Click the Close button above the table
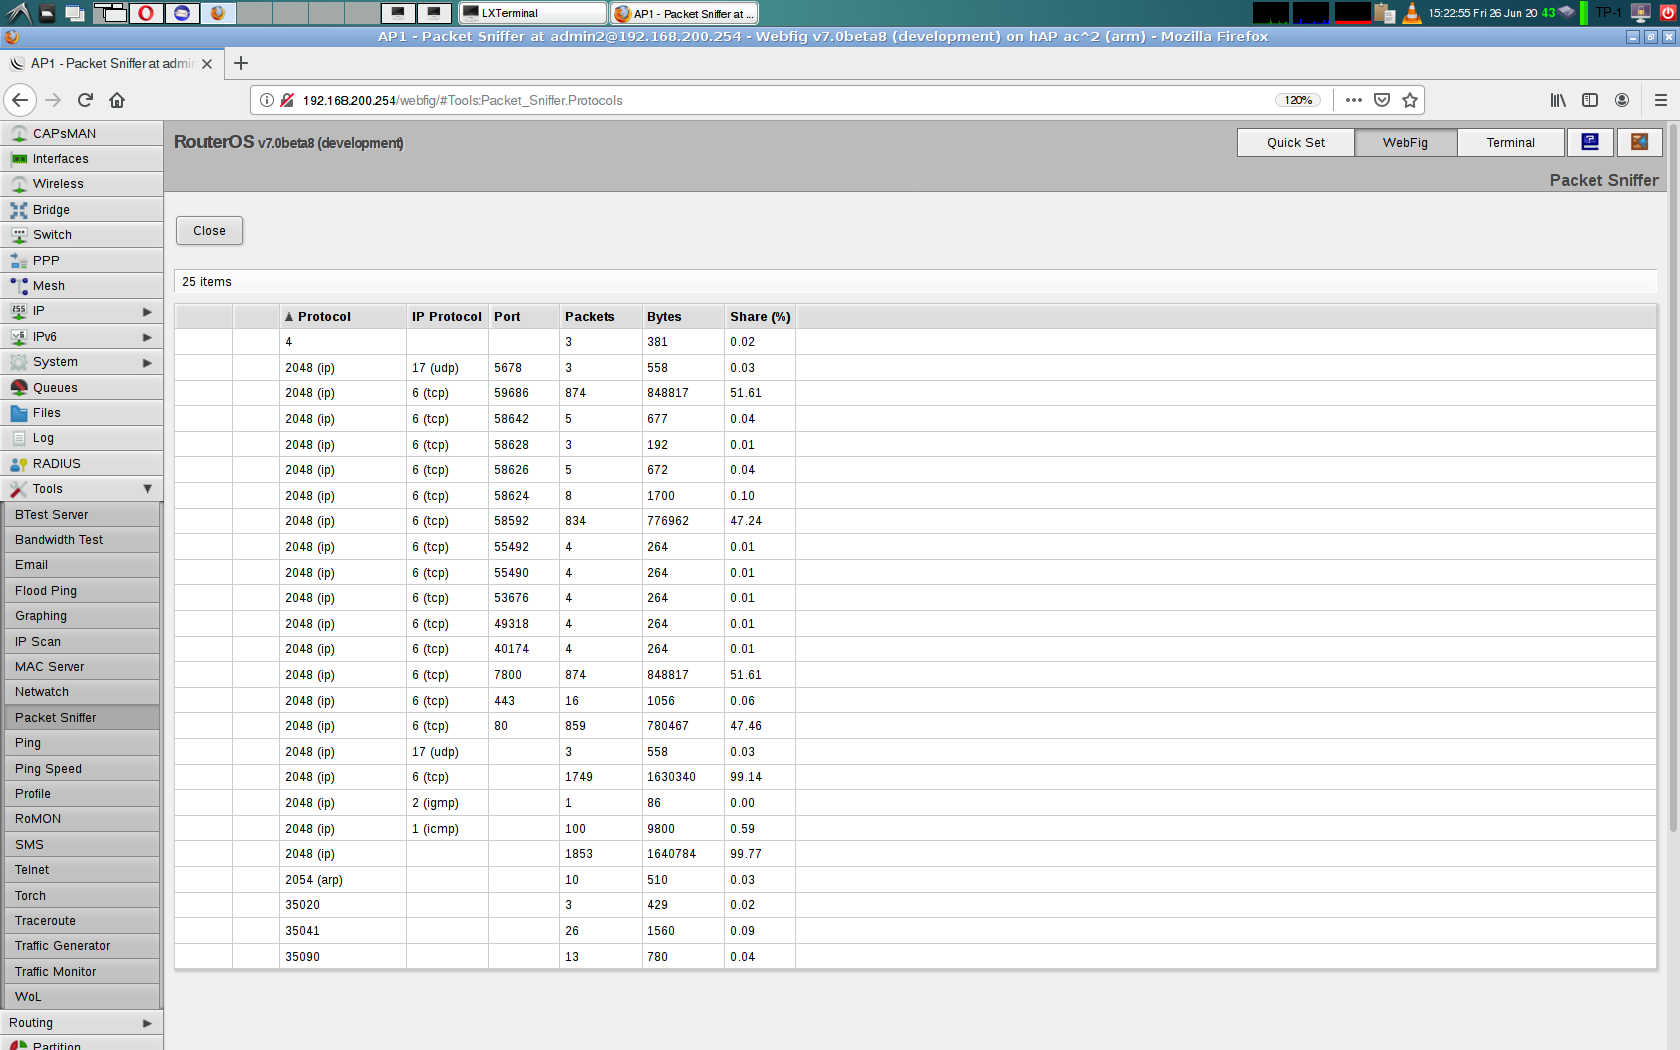 208,230
